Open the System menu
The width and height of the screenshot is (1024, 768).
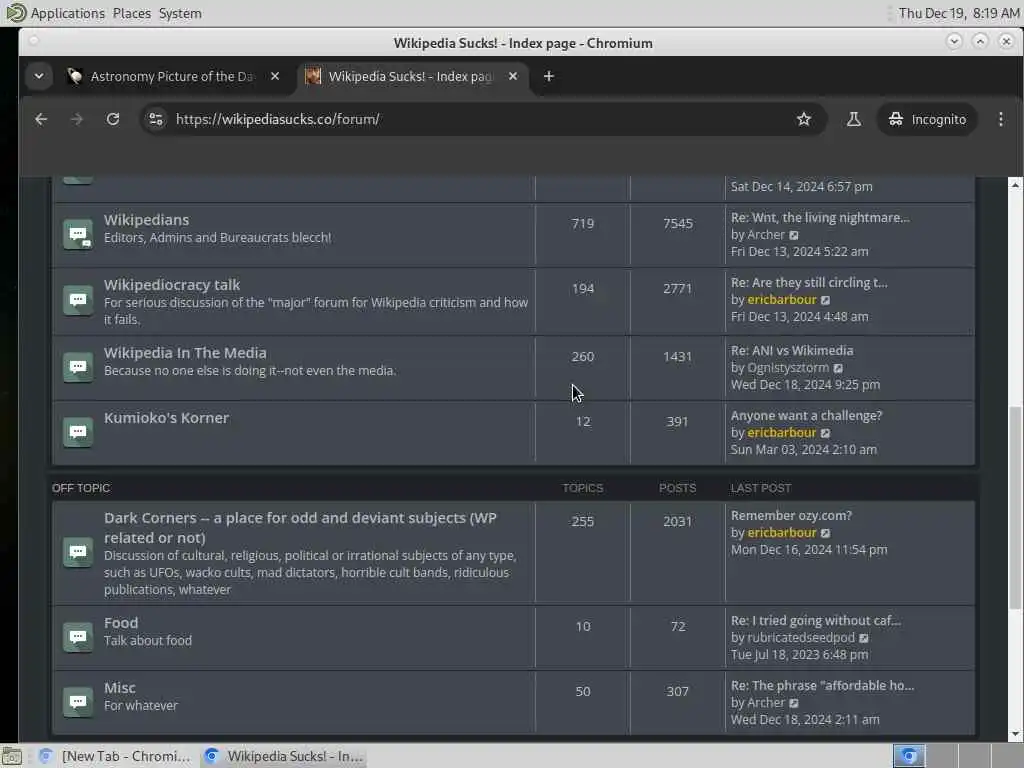tap(180, 13)
